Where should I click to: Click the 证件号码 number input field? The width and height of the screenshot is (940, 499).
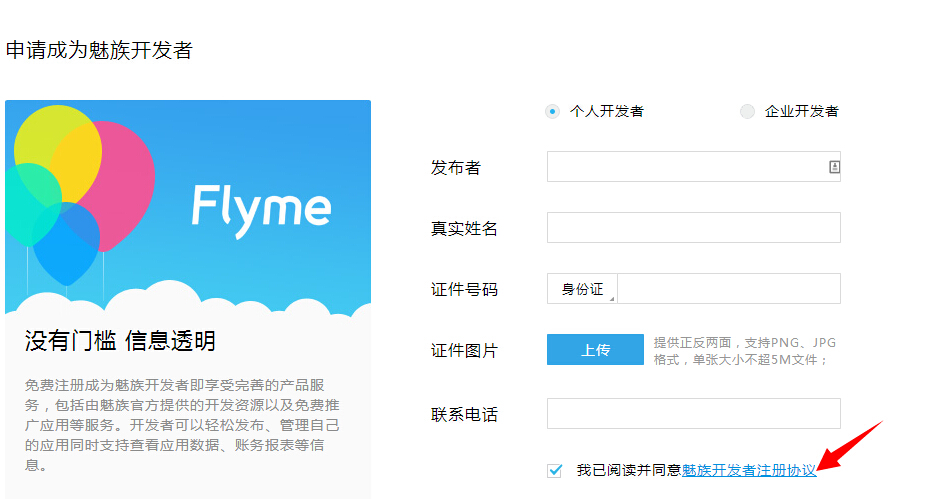(729, 288)
